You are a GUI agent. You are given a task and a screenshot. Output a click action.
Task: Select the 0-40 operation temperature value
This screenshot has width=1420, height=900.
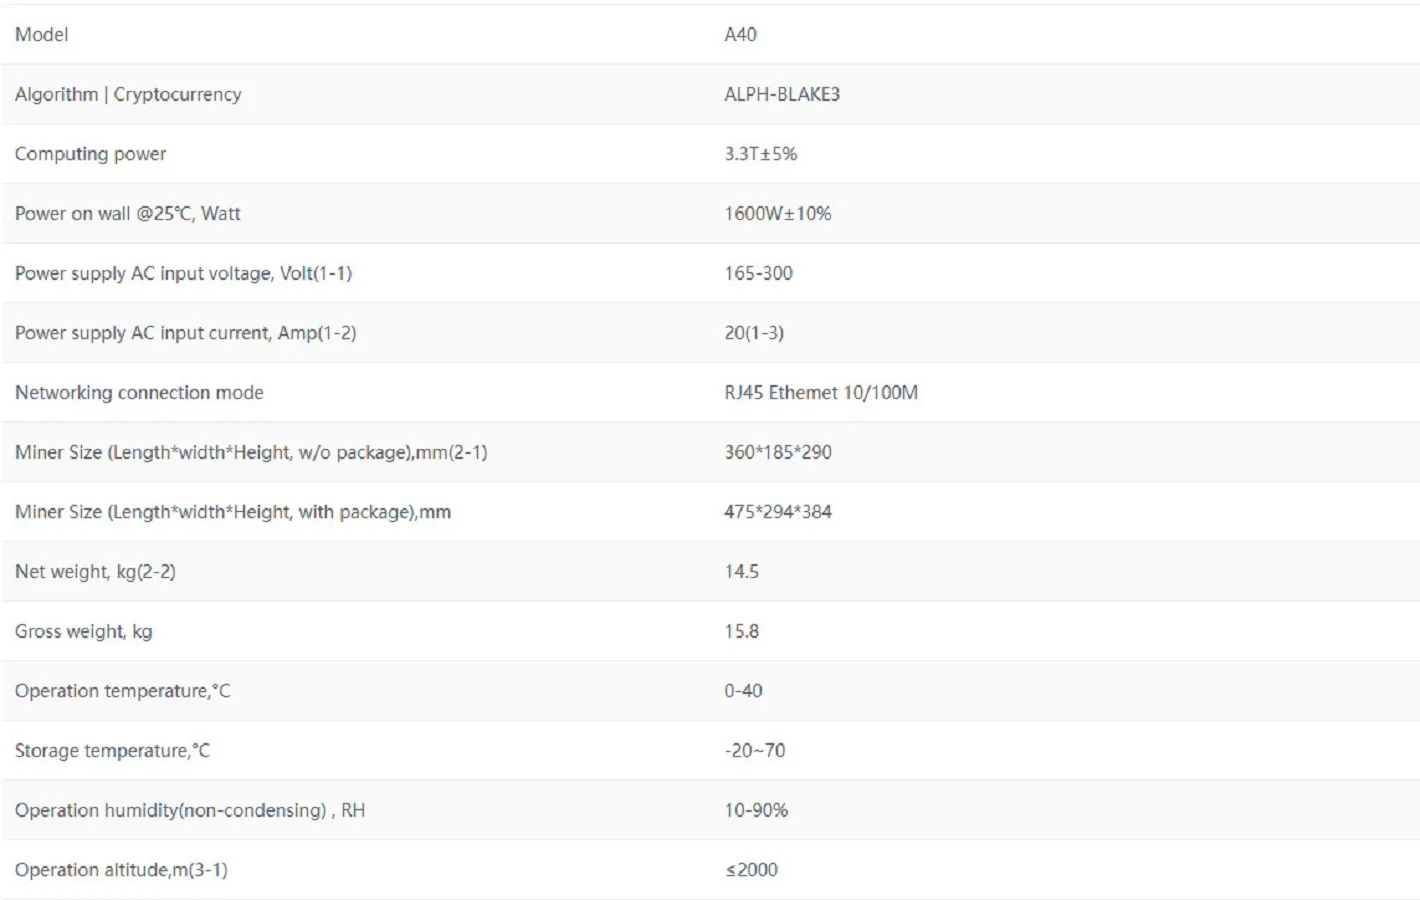pyautogui.click(x=744, y=691)
